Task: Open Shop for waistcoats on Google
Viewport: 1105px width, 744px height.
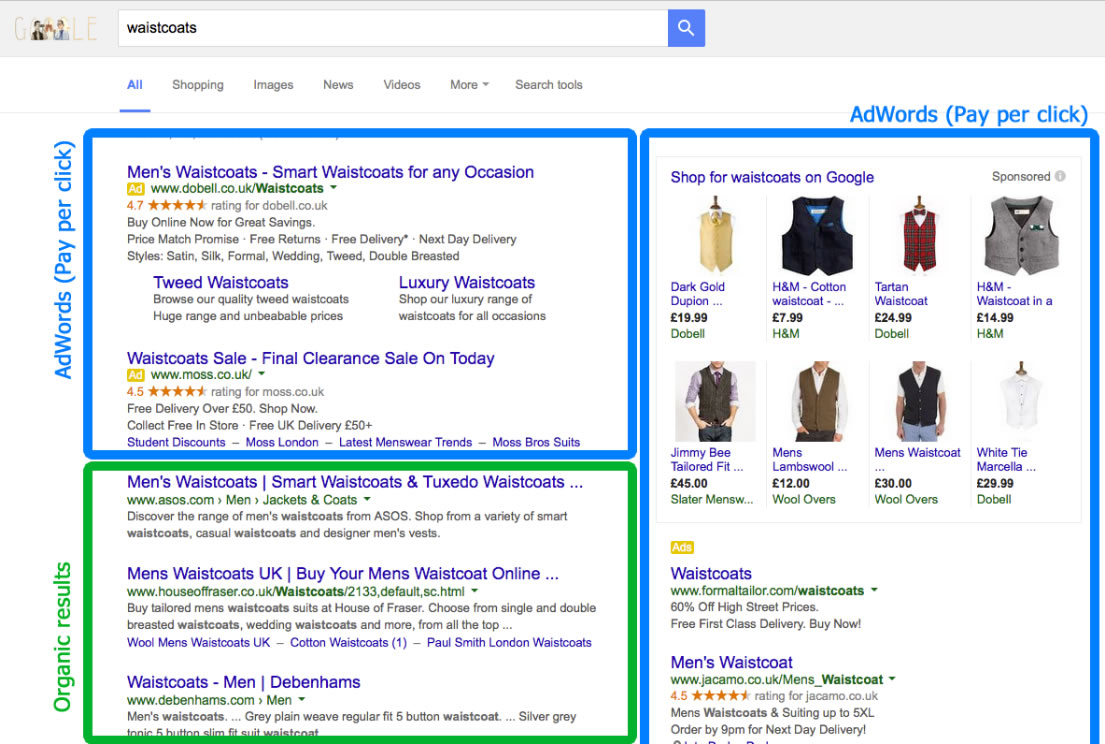Action: tap(772, 178)
